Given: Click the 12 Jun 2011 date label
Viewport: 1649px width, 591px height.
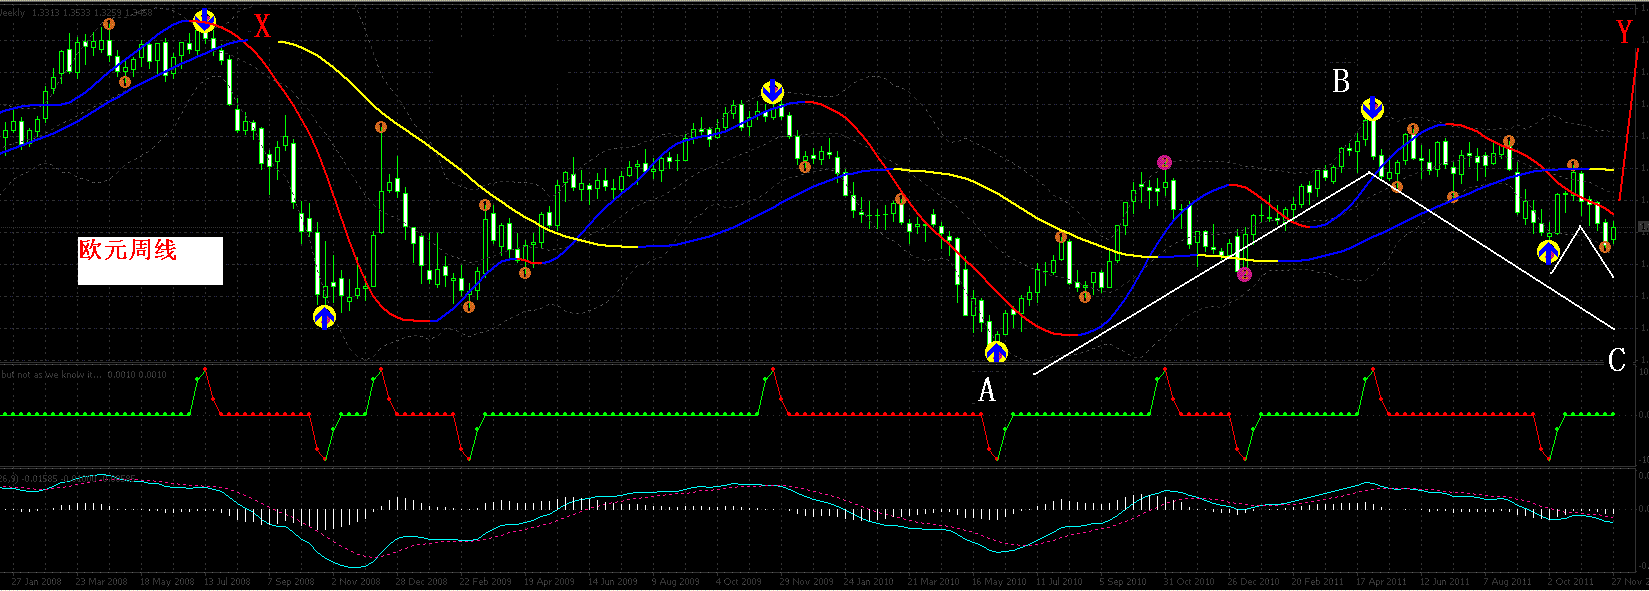Looking at the screenshot, I should pos(1444,581).
